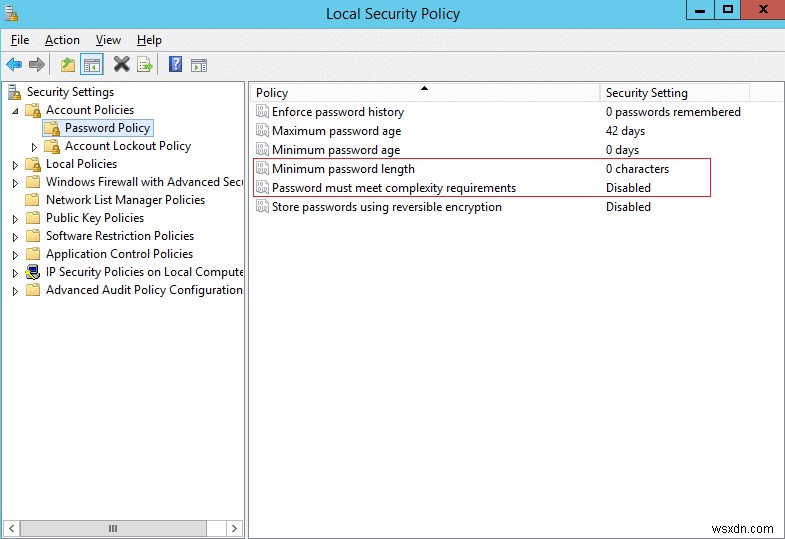Viewport: 785px width, 539px height.
Task: Click the '42 days' setting value
Action: click(625, 131)
